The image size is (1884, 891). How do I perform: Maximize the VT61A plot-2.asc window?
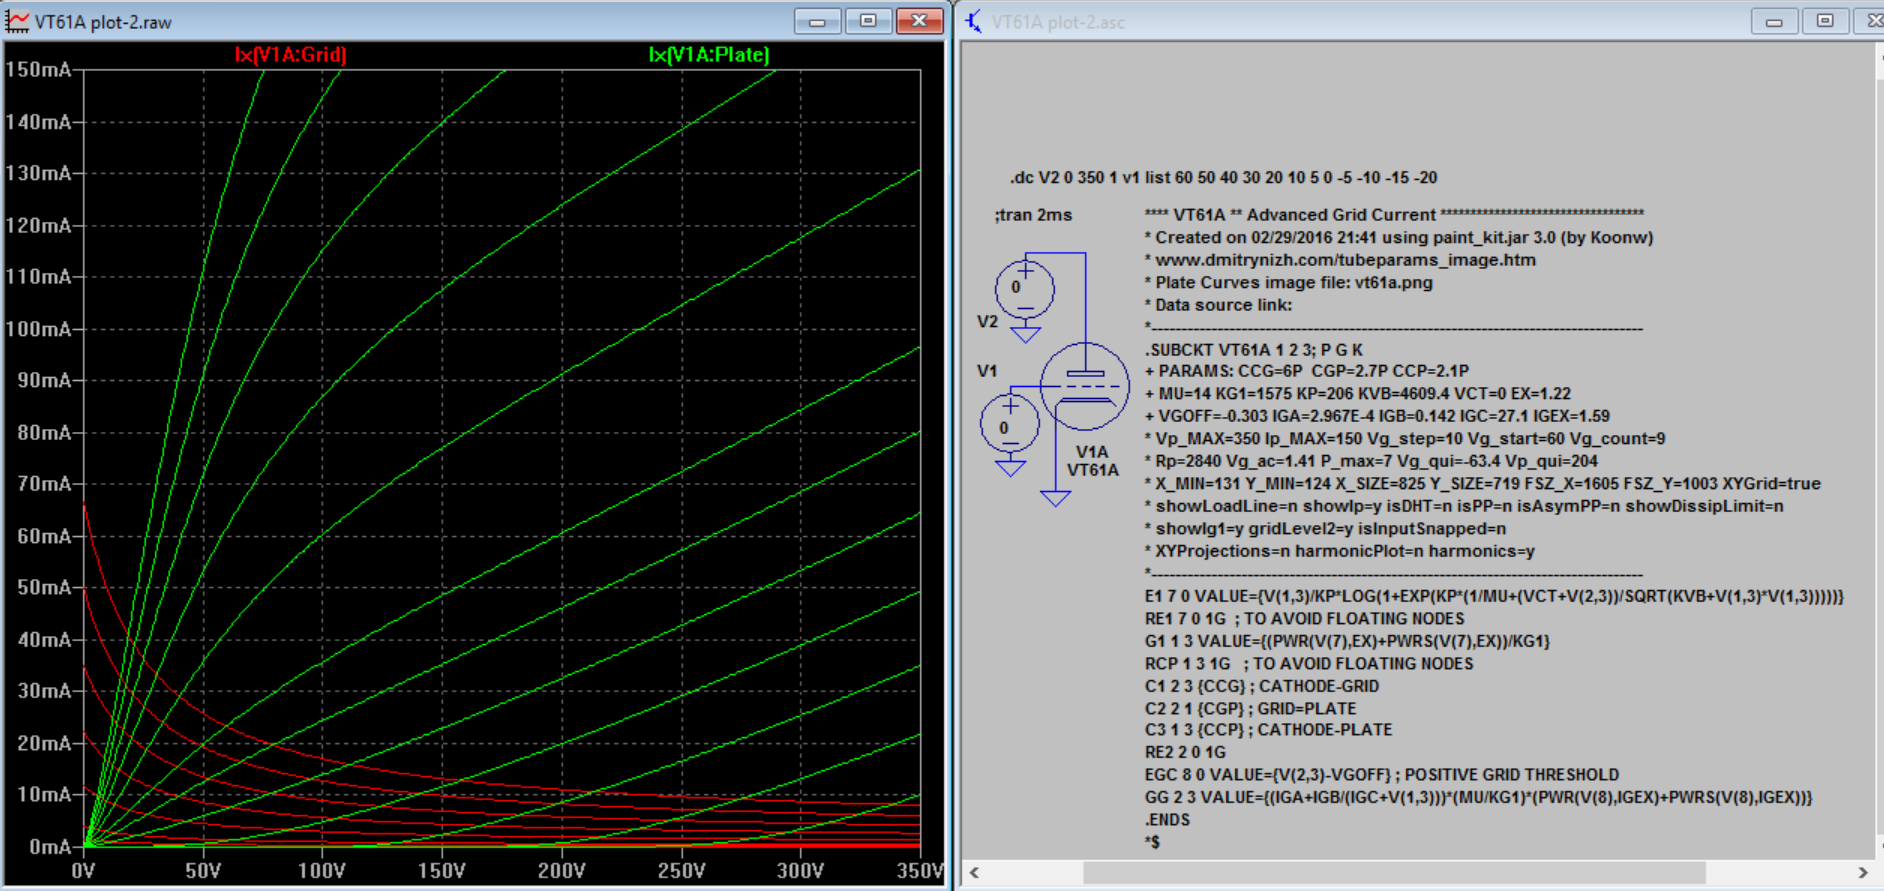click(1825, 21)
